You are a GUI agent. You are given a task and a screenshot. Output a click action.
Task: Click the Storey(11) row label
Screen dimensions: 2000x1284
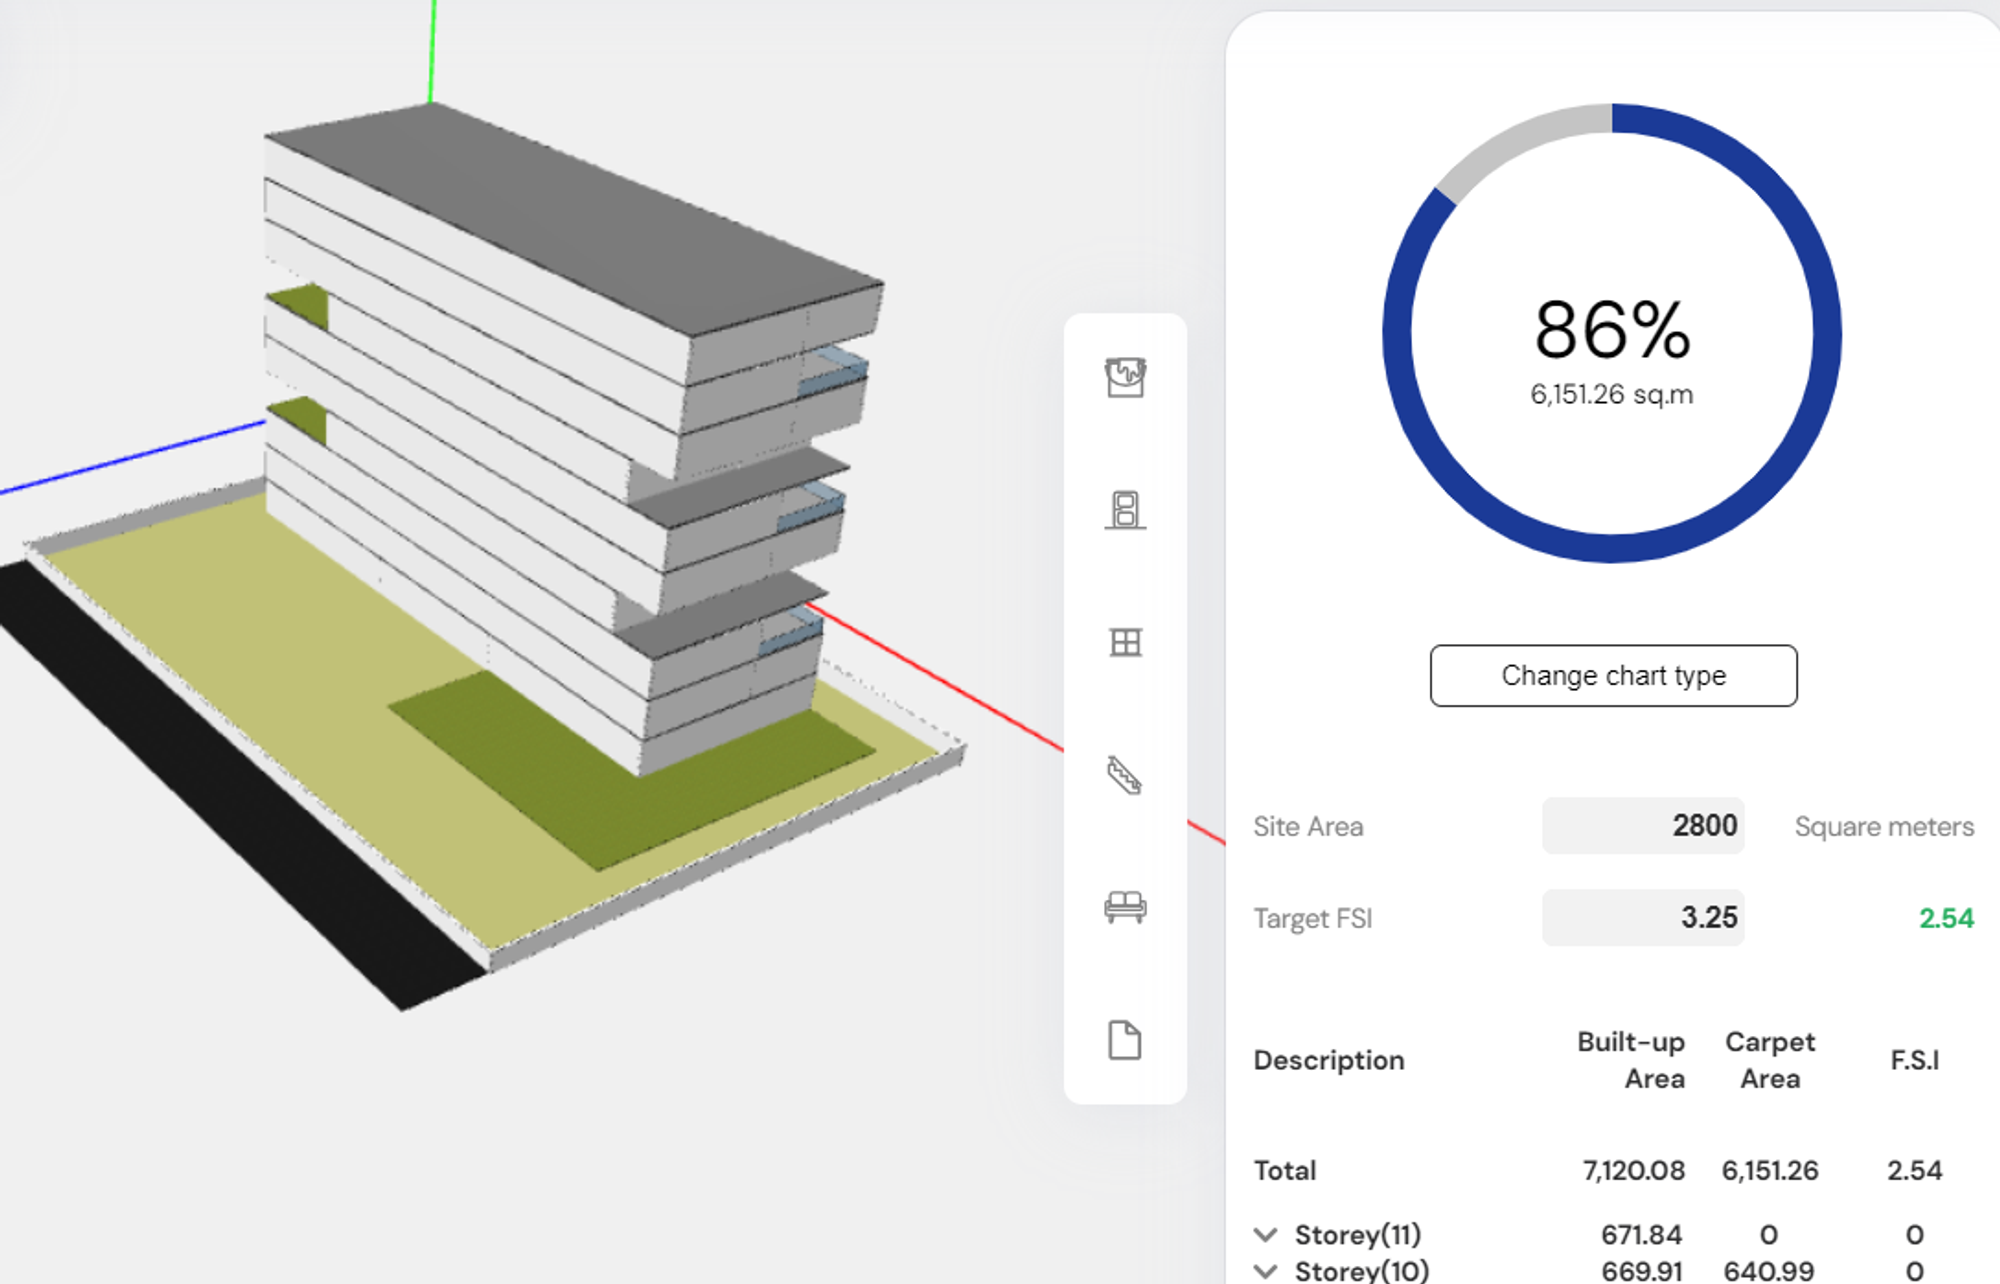[x=1358, y=1235]
